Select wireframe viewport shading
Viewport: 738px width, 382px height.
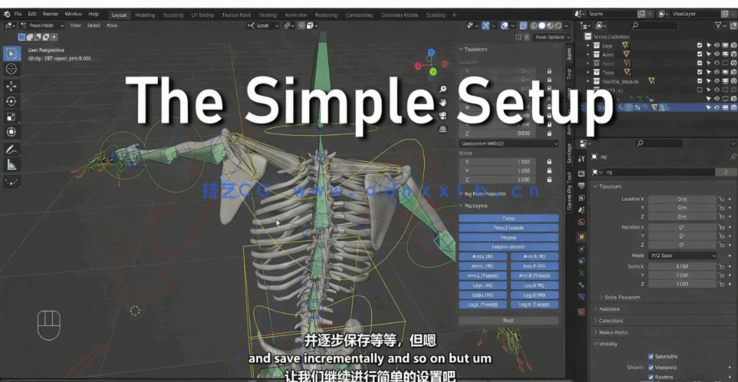(x=534, y=26)
